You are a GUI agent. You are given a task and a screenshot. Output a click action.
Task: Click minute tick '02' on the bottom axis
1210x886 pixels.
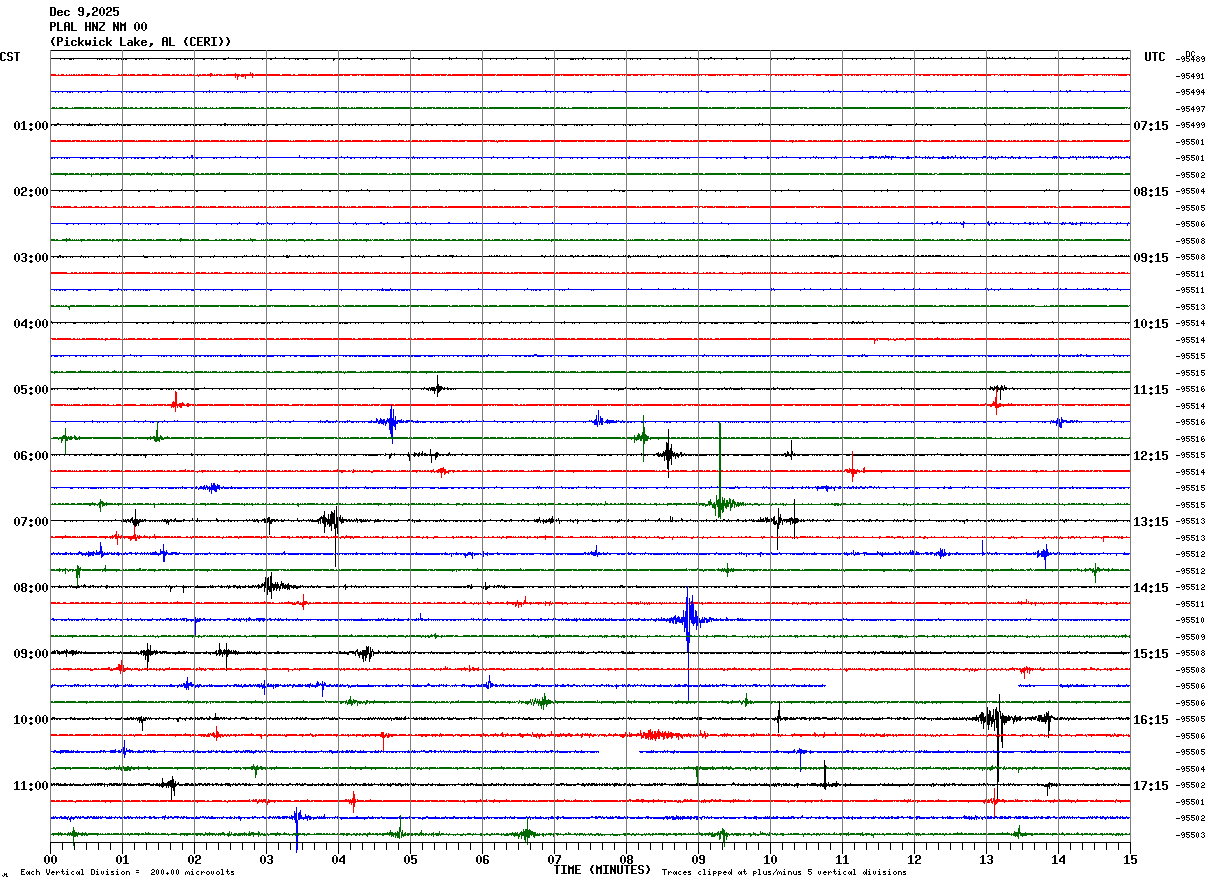point(194,859)
